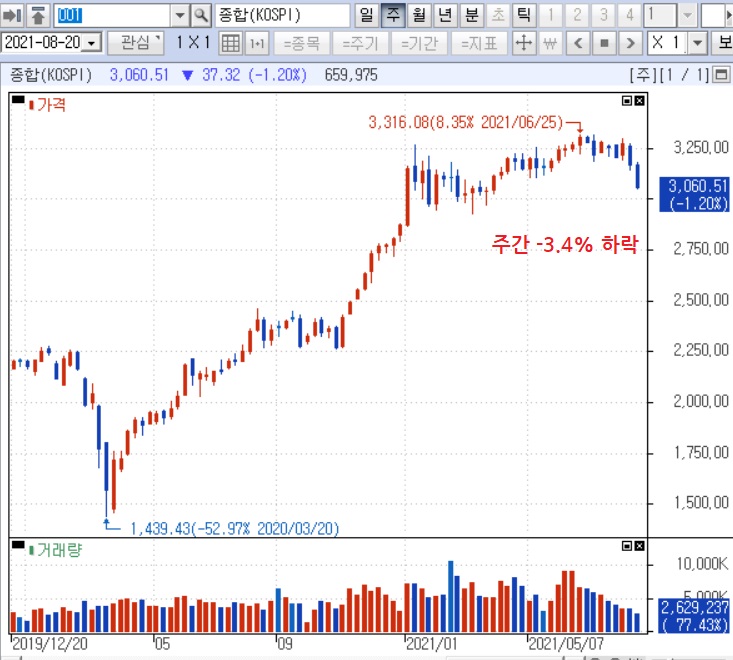Open the stock code dropdown arrow
This screenshot has width=733, height=660.
[180, 15]
